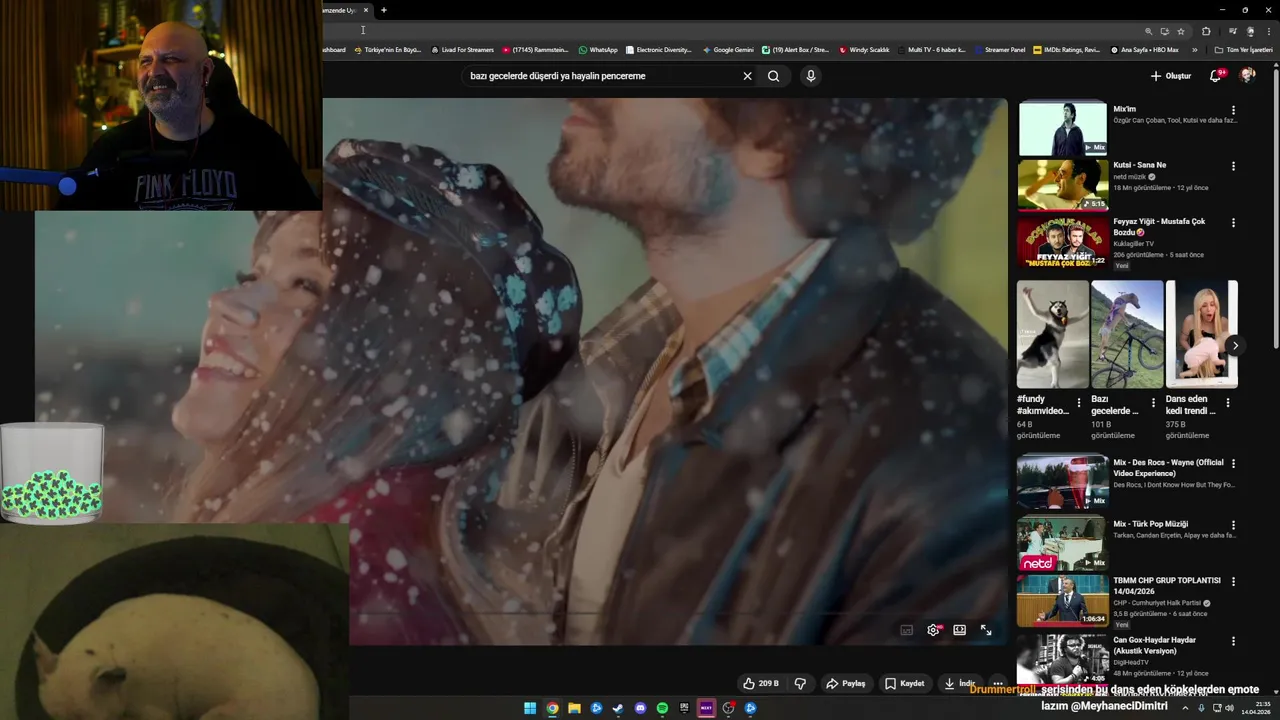This screenshot has height=720, width=1280.
Task: Open Kutsi - Sana Ne thumbnail
Action: tap(1062, 184)
